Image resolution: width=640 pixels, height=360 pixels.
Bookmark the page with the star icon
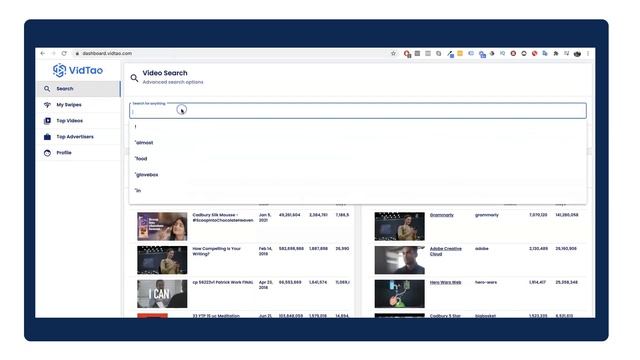(x=393, y=53)
